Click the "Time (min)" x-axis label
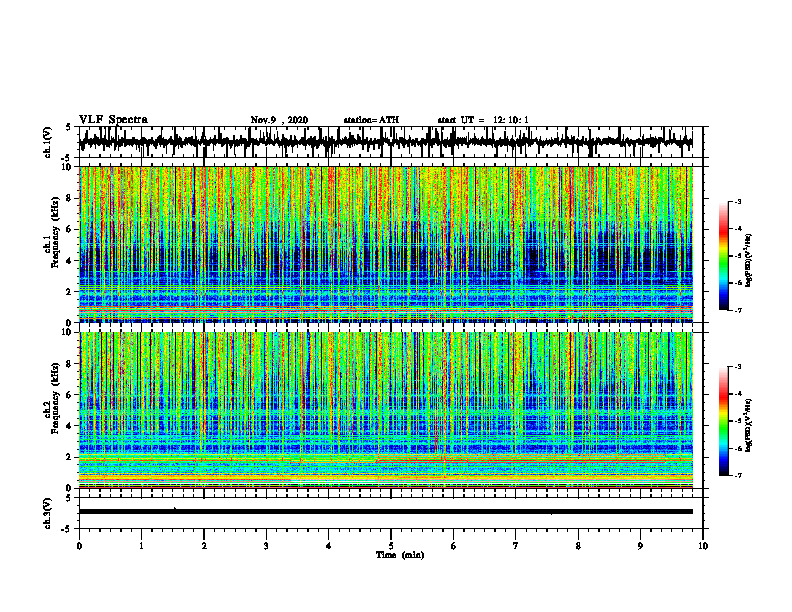Image resolution: width=792 pixels, height=612 pixels. (400, 555)
